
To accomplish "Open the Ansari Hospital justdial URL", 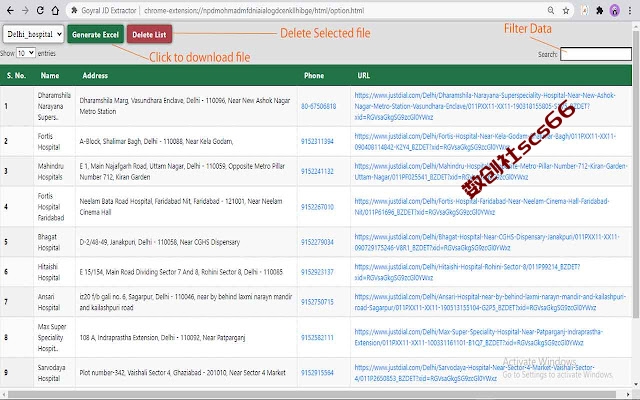I will coord(490,302).
